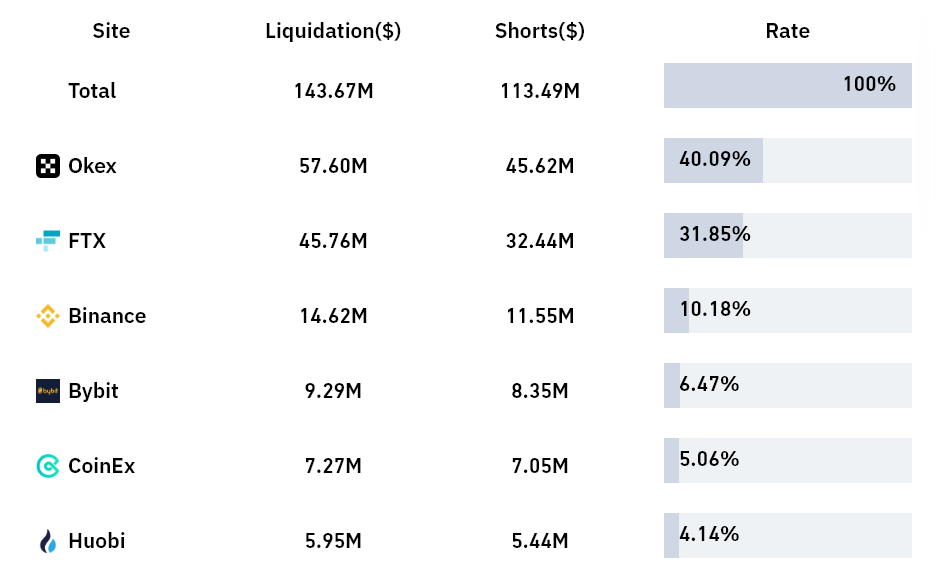The height and width of the screenshot is (578, 944).
Task: Sort by the Site column header
Action: (111, 31)
